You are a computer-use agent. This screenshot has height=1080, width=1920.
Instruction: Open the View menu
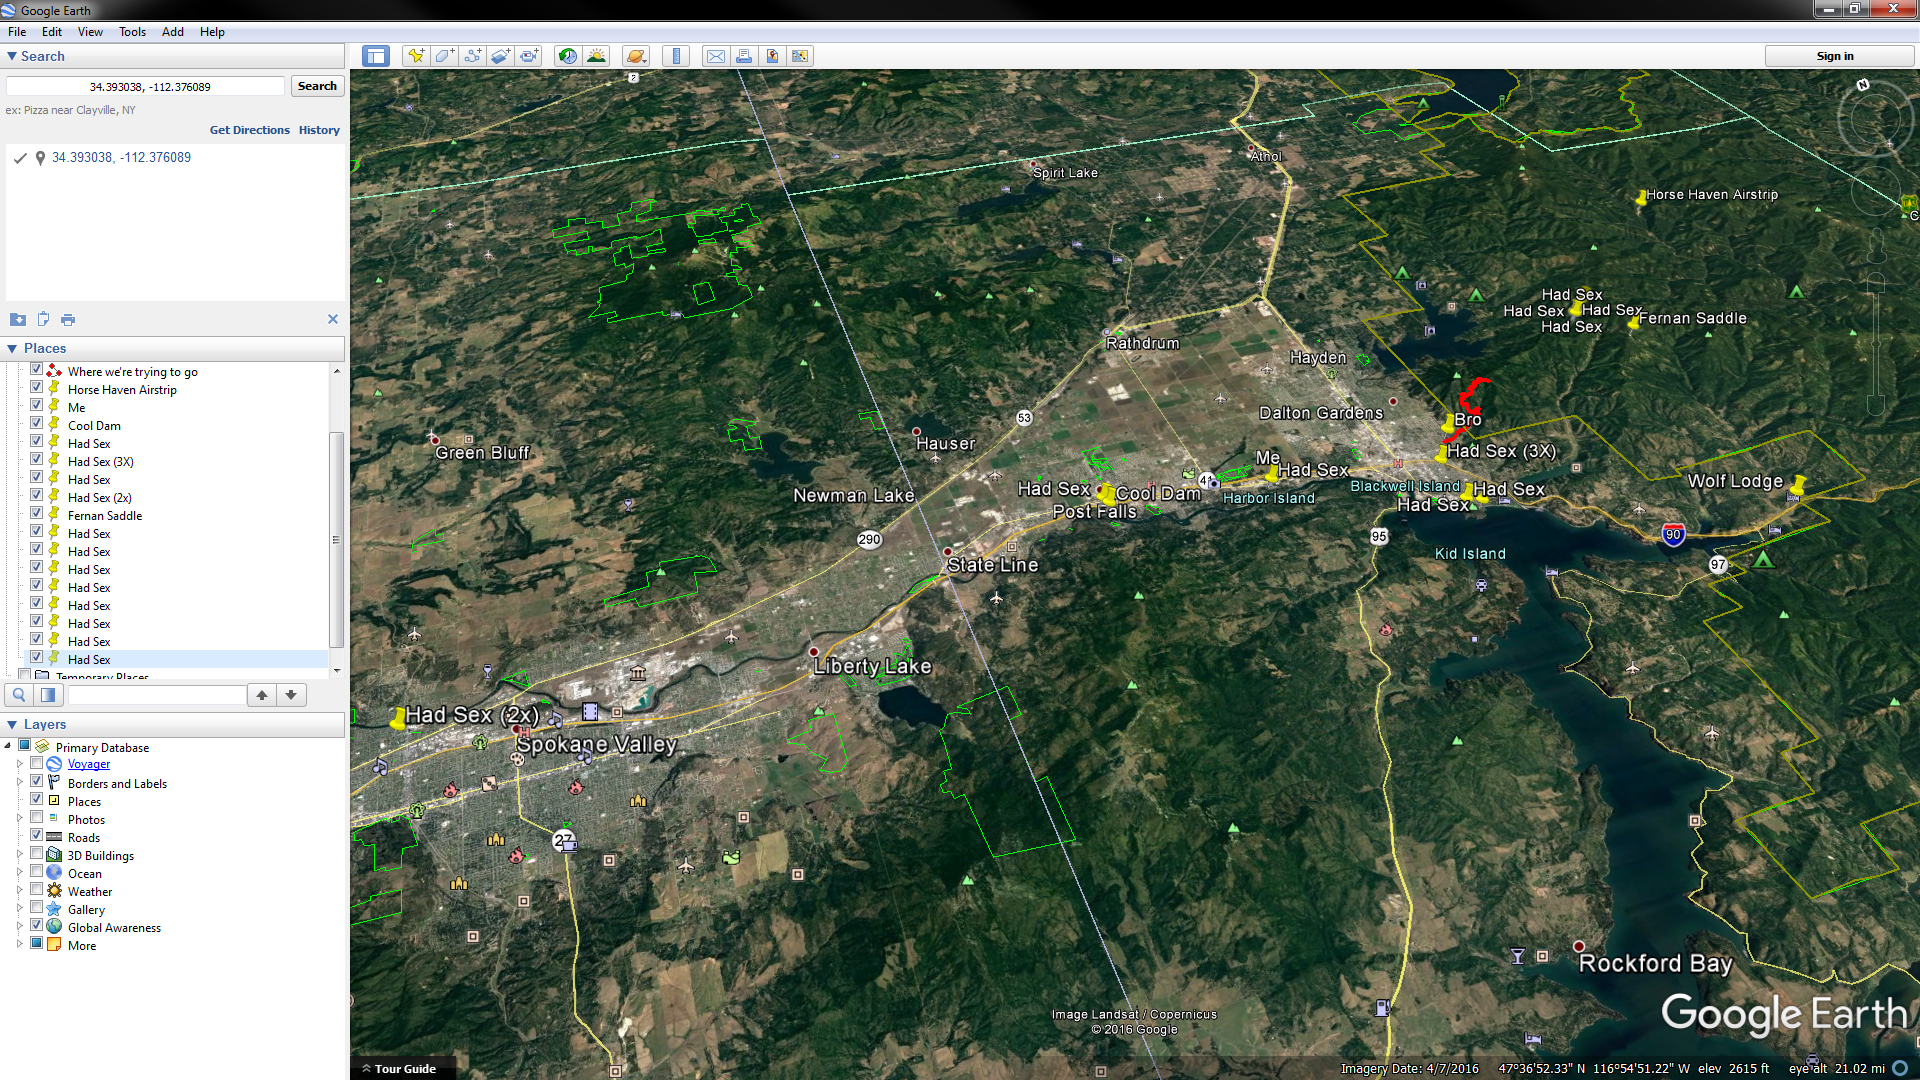[x=90, y=32]
